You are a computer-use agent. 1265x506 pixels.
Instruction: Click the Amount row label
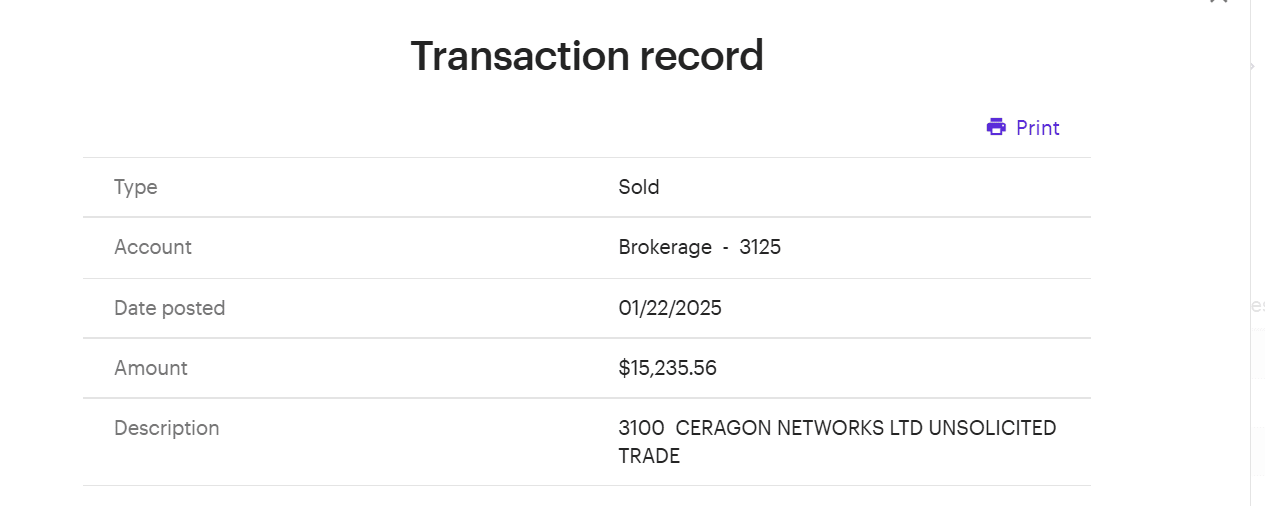[151, 368]
